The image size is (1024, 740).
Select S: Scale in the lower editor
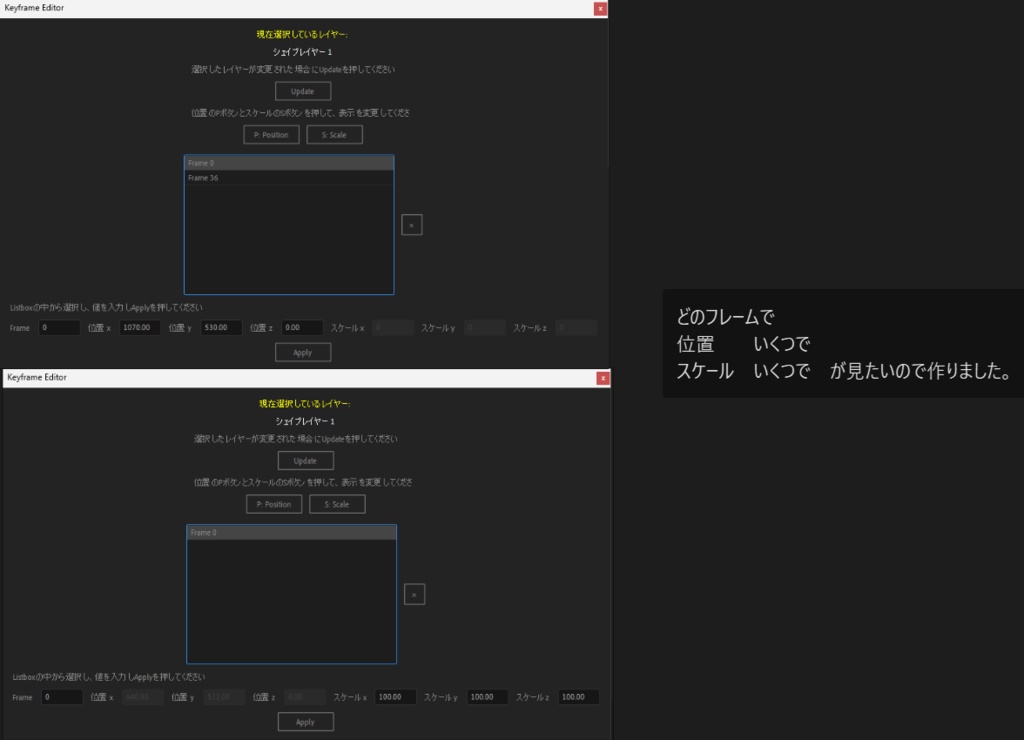(x=337, y=504)
